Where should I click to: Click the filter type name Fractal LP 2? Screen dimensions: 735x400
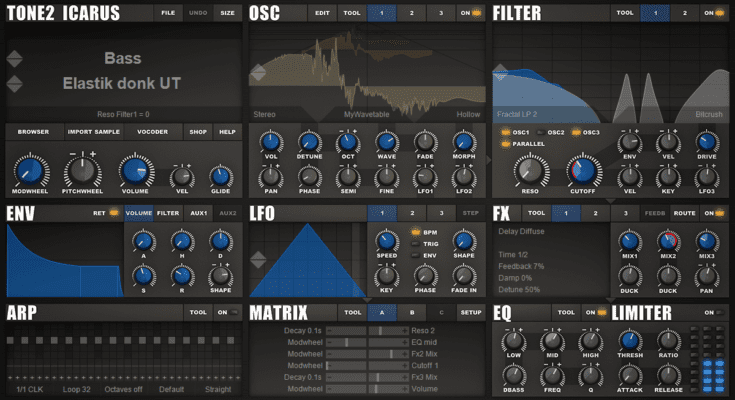click(521, 115)
